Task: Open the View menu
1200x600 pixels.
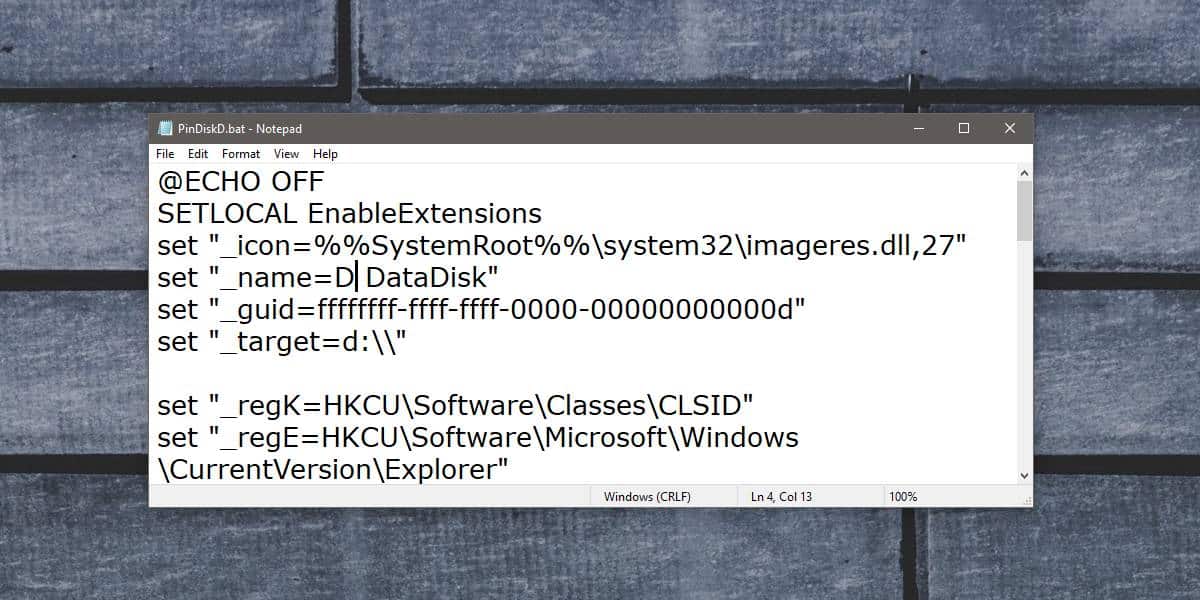Action: pyautogui.click(x=286, y=154)
